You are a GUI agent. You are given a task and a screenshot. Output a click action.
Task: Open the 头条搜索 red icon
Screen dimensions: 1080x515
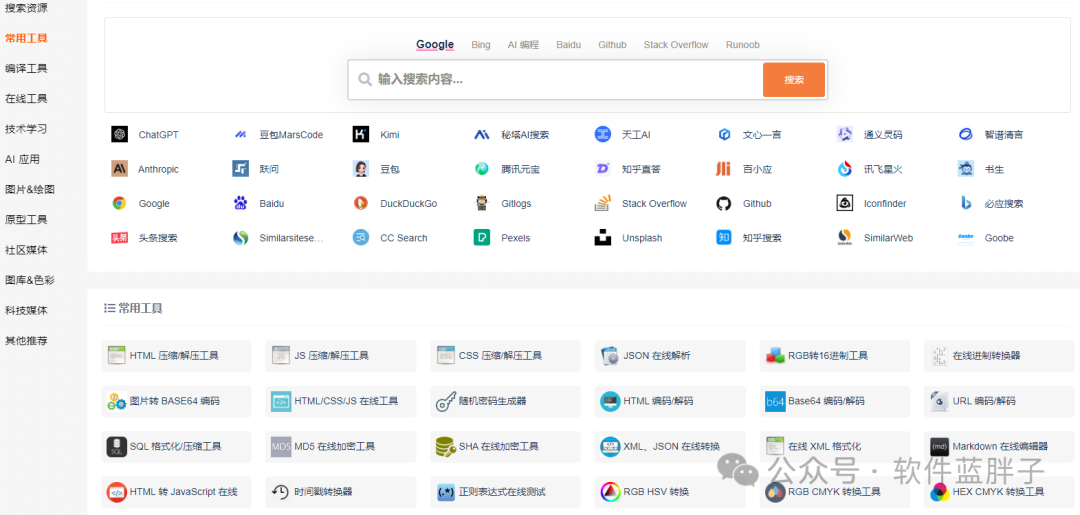pyautogui.click(x=119, y=238)
